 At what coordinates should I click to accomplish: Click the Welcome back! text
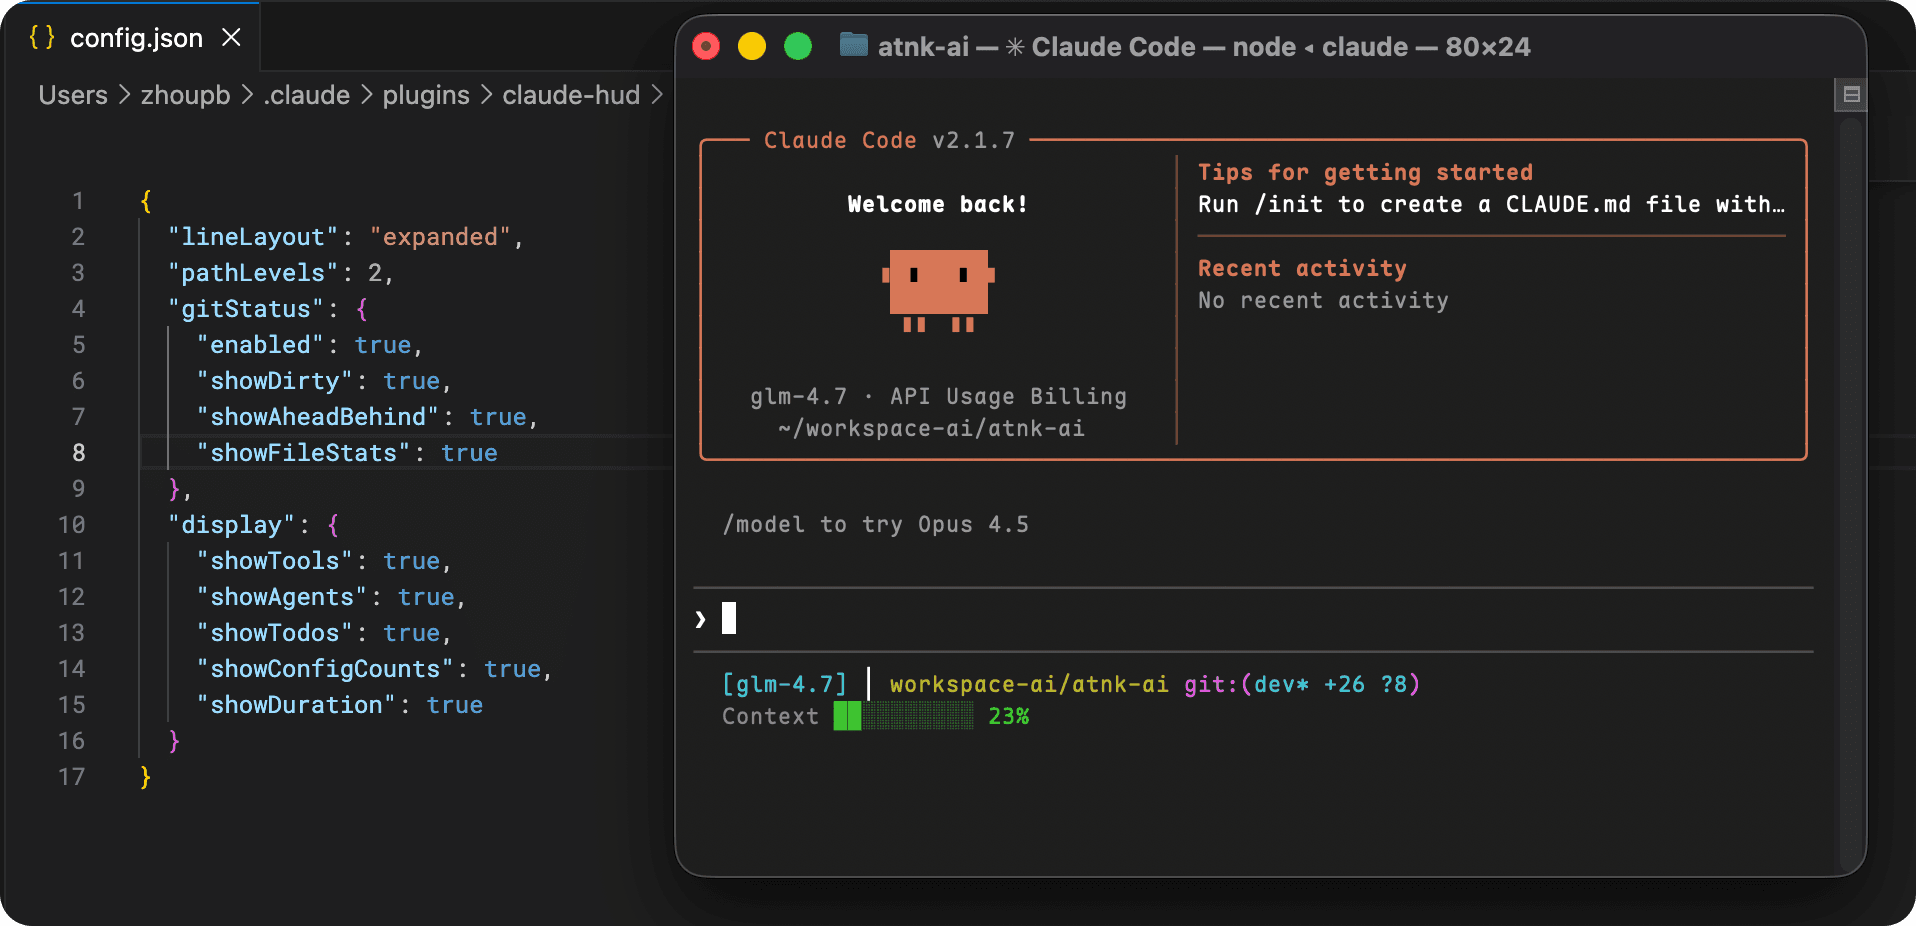tap(938, 204)
